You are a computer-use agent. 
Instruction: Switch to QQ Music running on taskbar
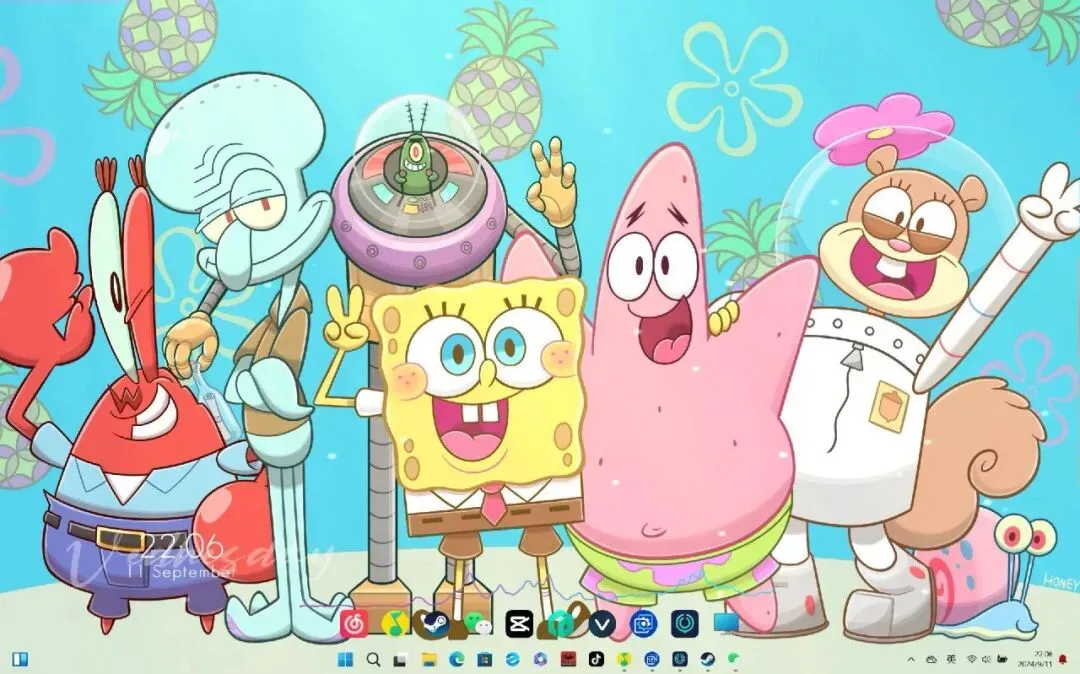click(x=624, y=660)
